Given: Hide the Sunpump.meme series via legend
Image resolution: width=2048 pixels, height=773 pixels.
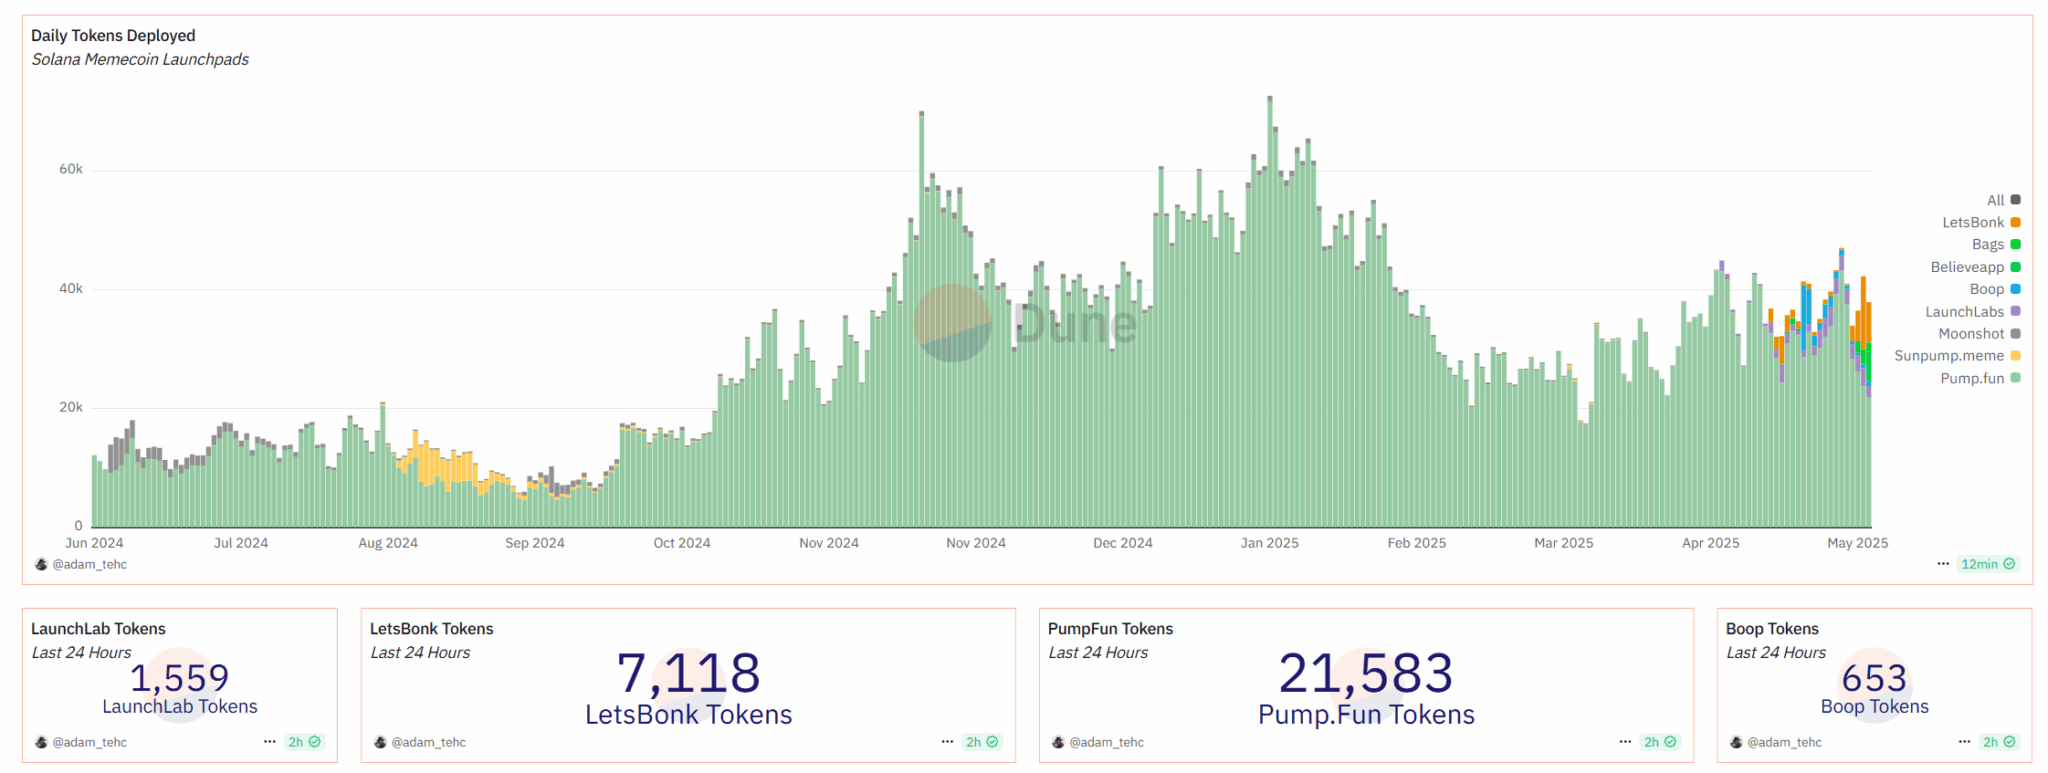Looking at the screenshot, I should pos(1949,356).
